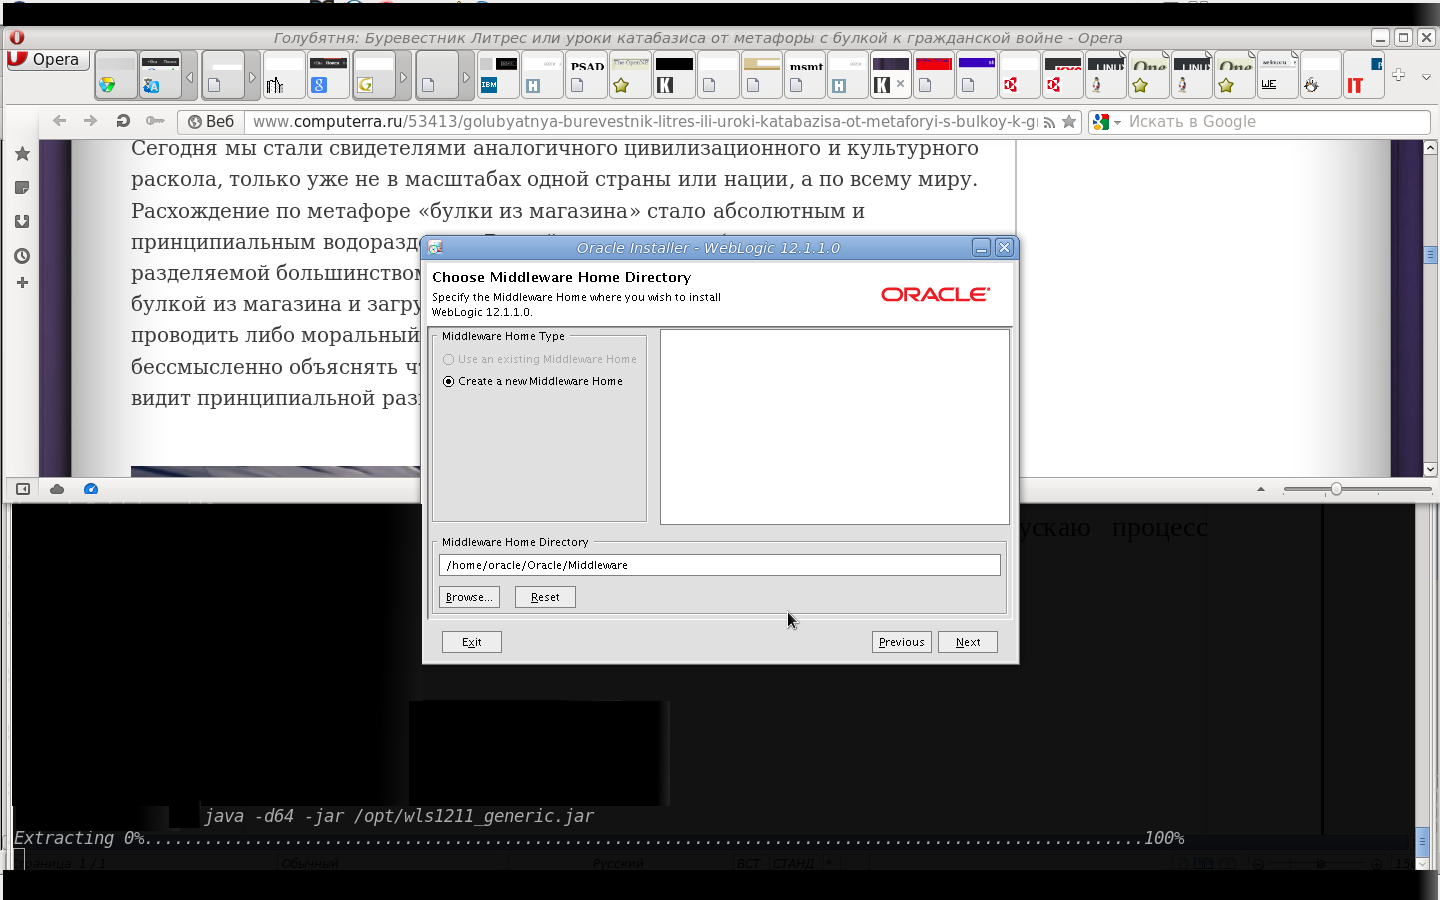Image resolution: width=1440 pixels, height=900 pixels.
Task: Open the Downloads panel in sidebar
Action: click(x=22, y=222)
